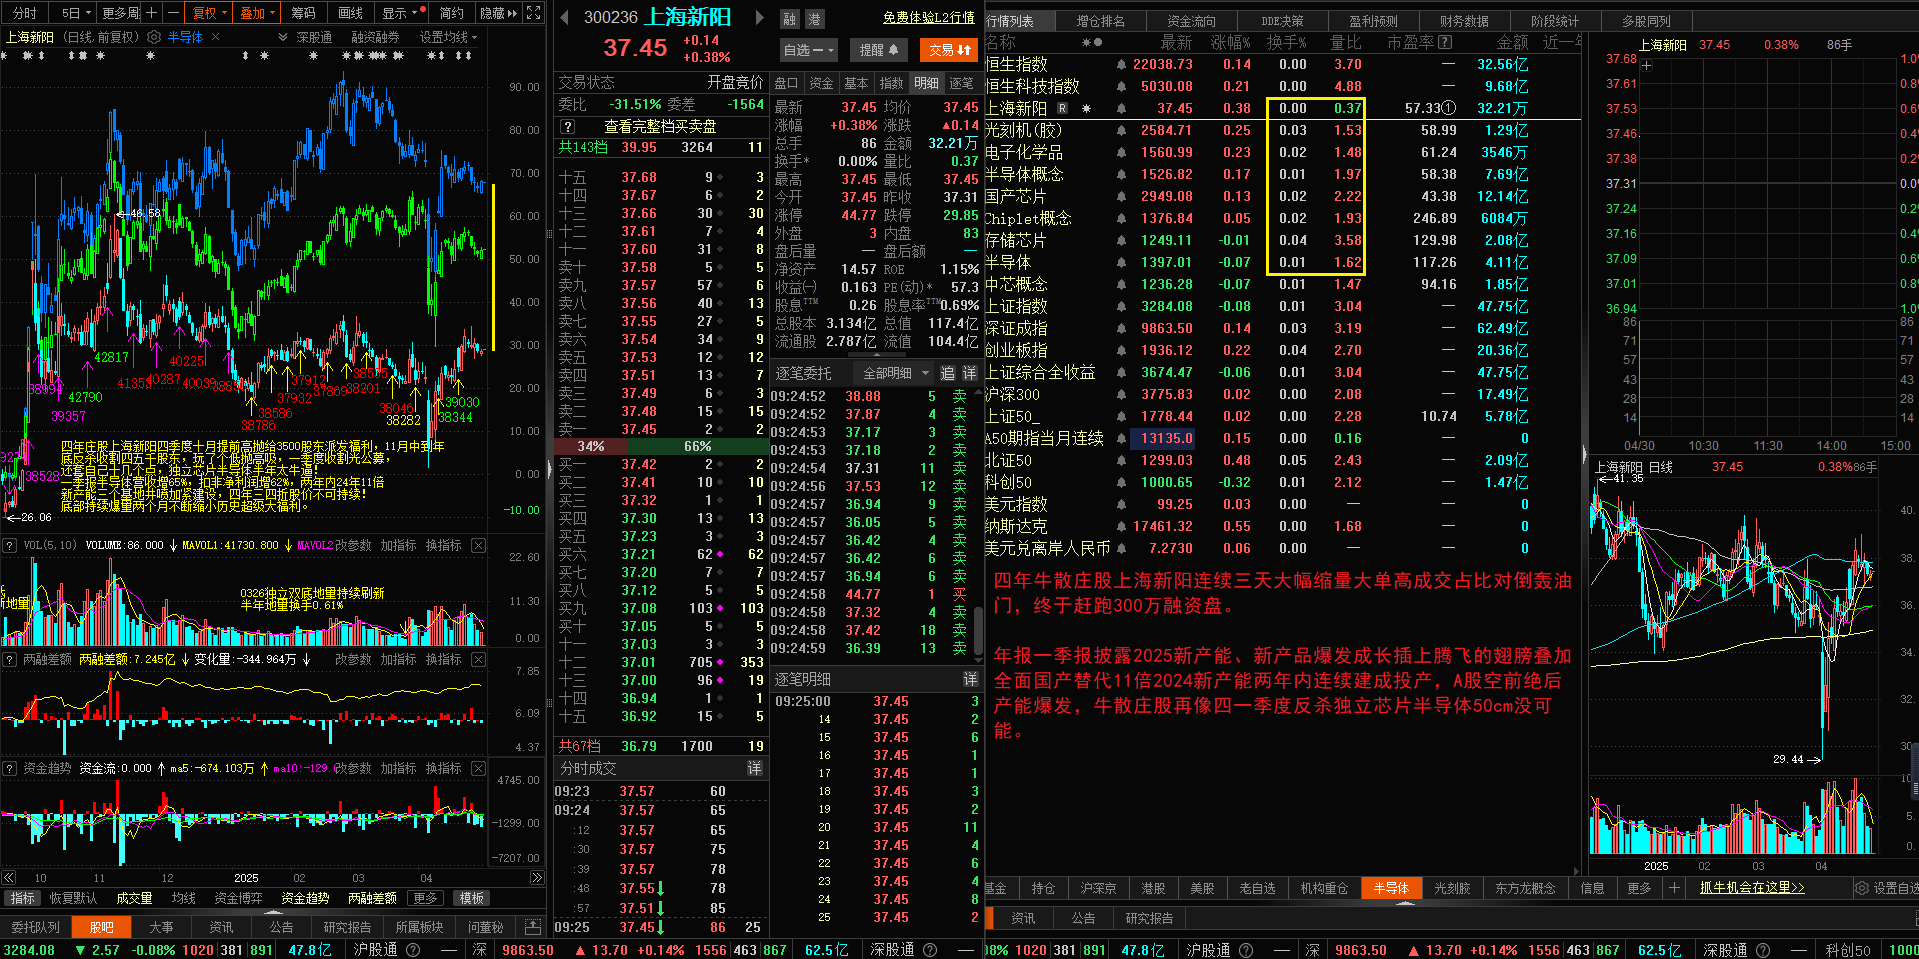Viewport: 1919px width, 959px height.
Task: Open the 5日 period dropdown
Action: pos(76,13)
